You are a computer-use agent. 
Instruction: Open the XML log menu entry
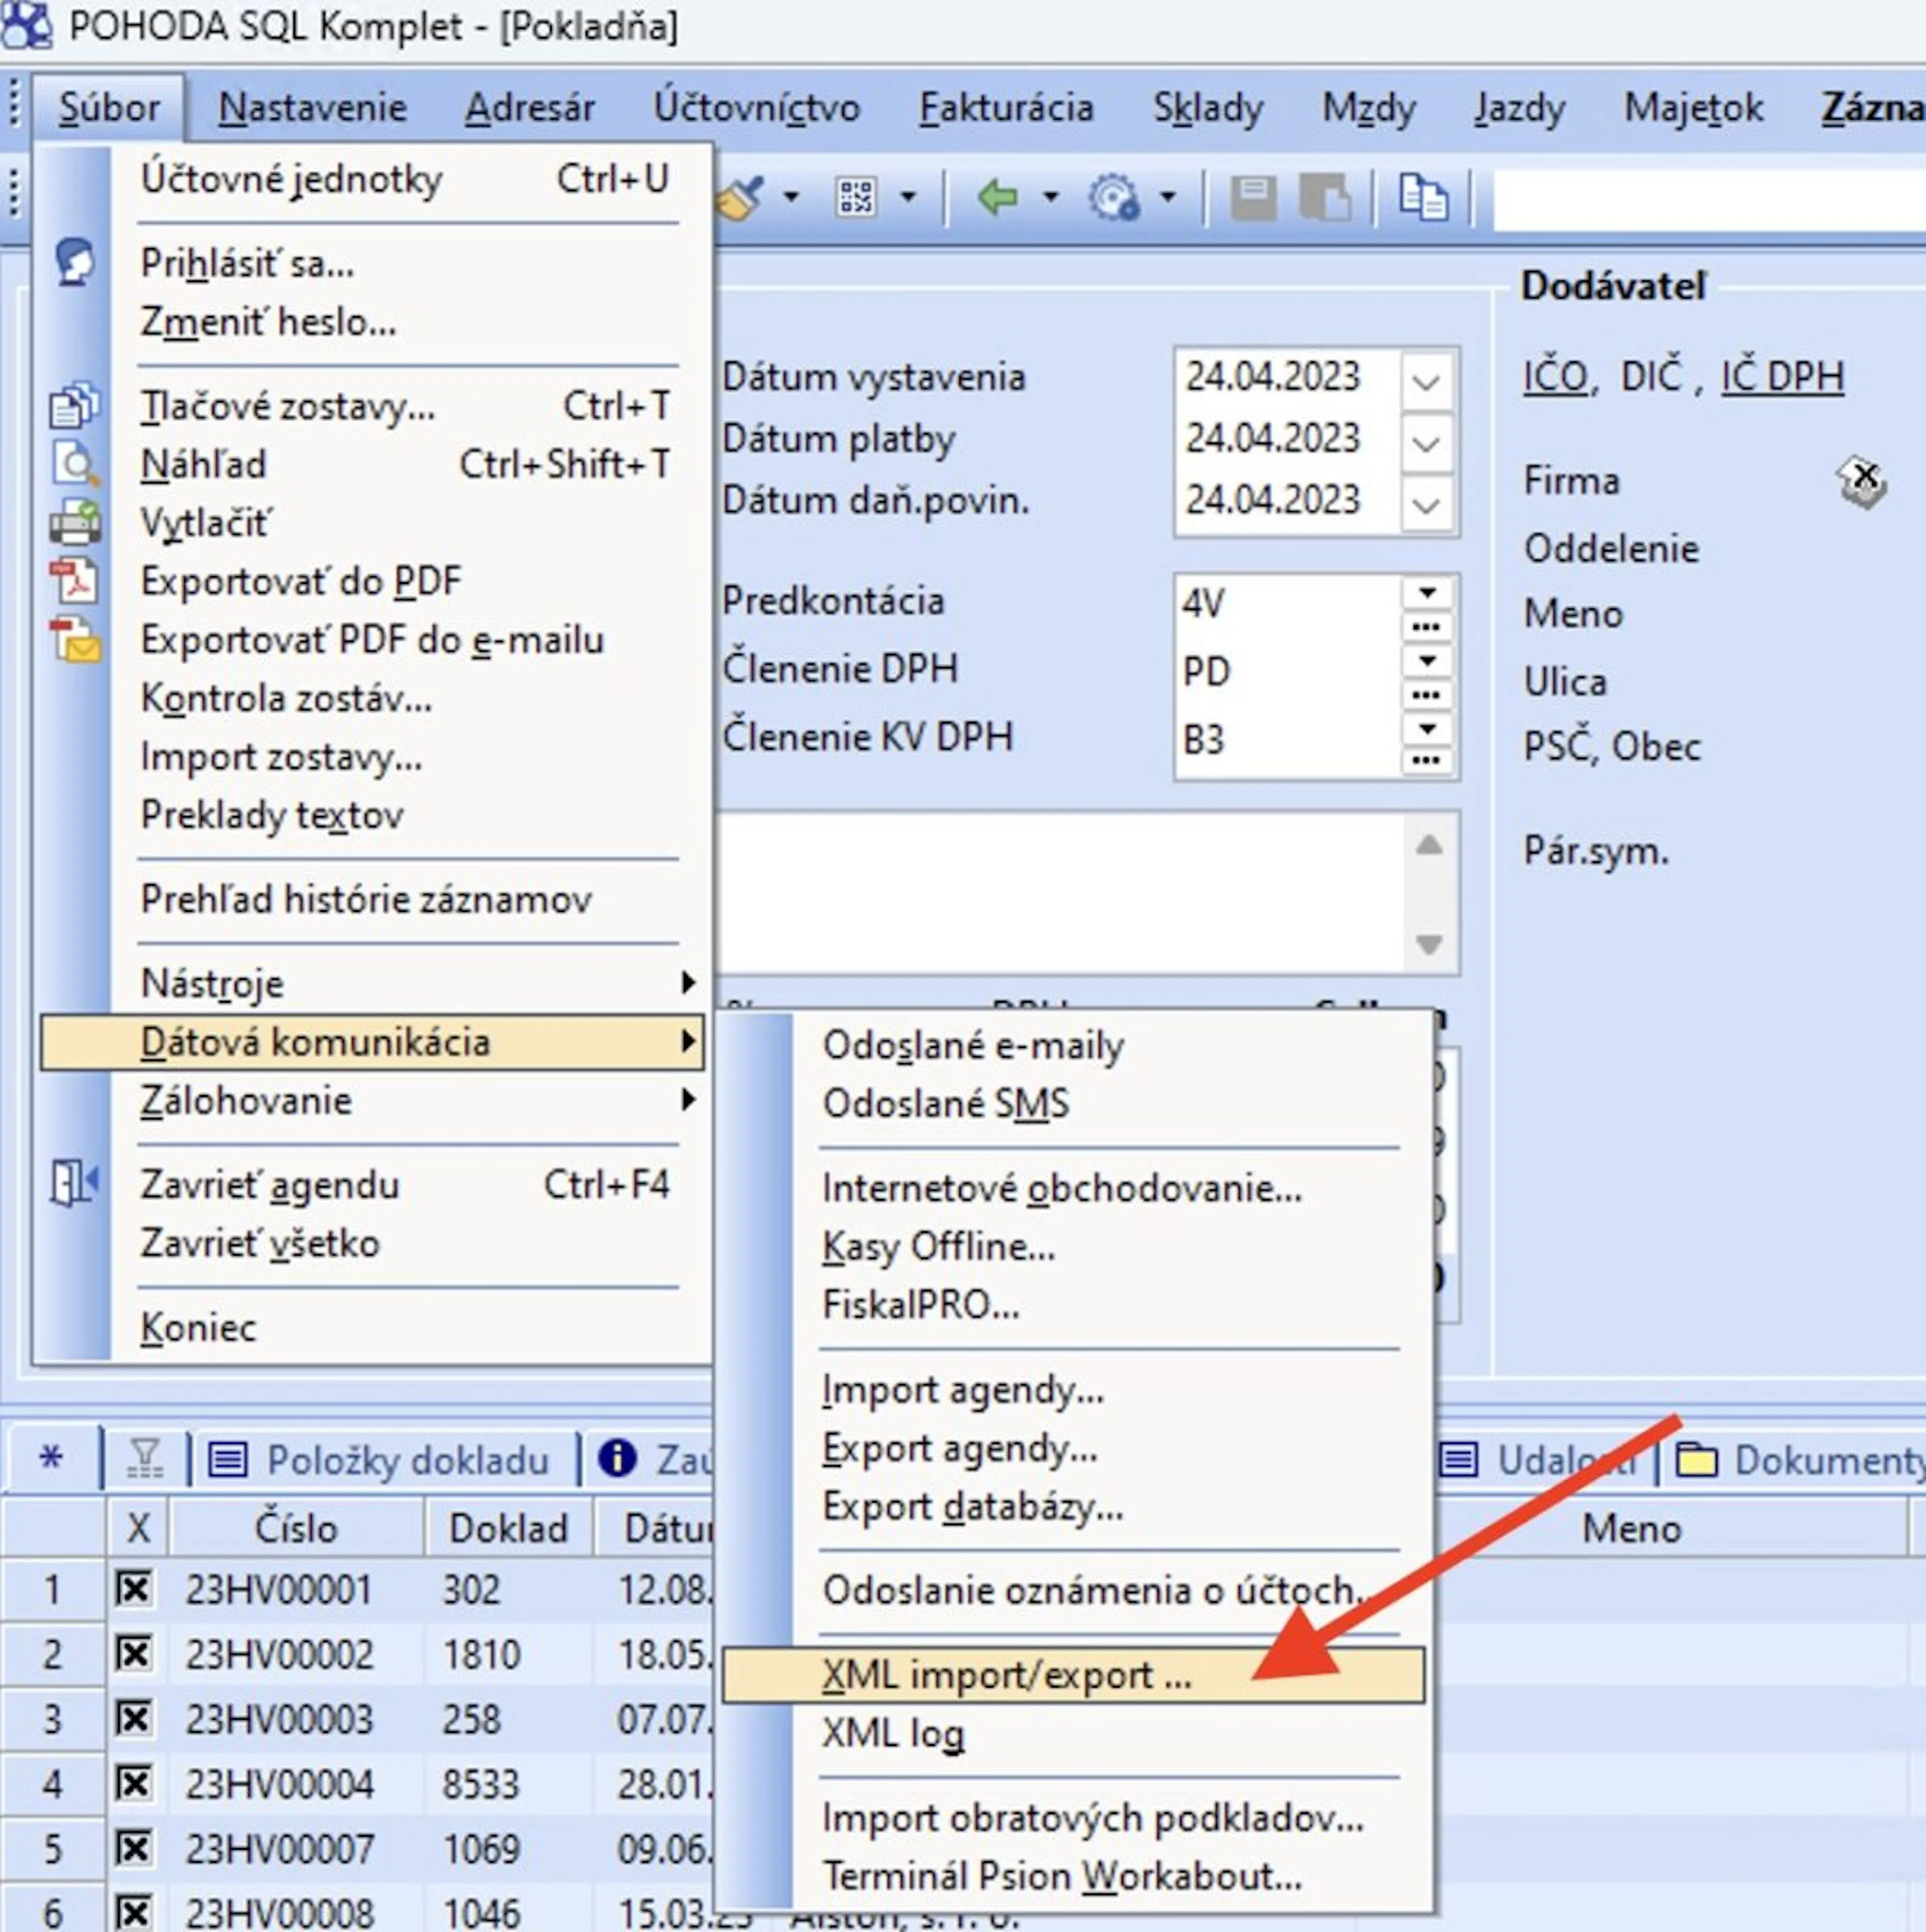click(1073, 1733)
